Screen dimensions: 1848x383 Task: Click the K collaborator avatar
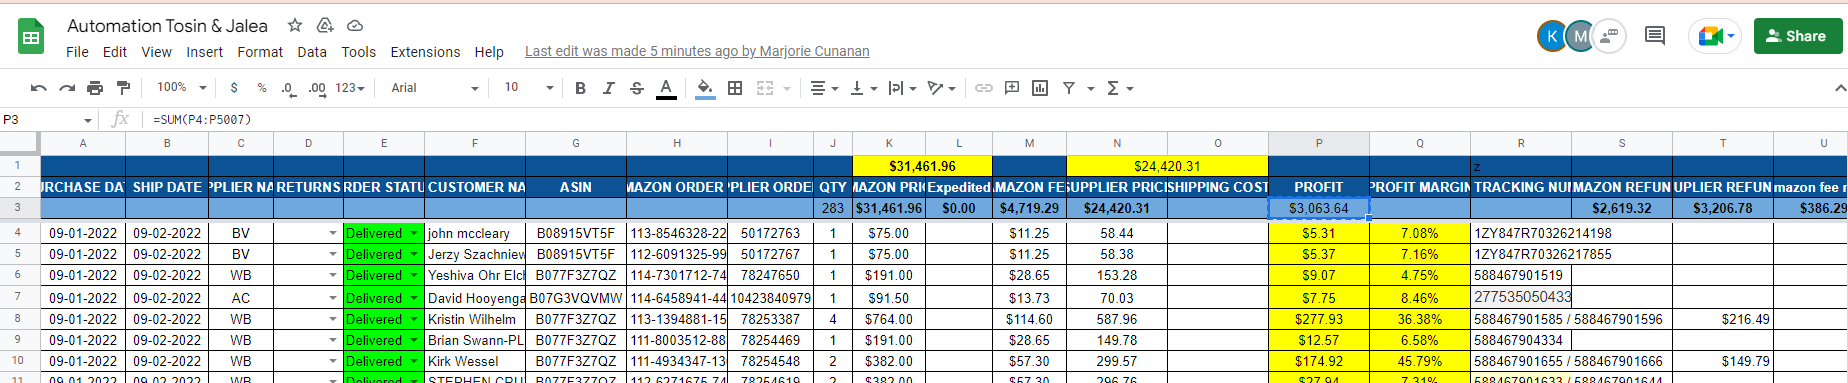point(1552,36)
